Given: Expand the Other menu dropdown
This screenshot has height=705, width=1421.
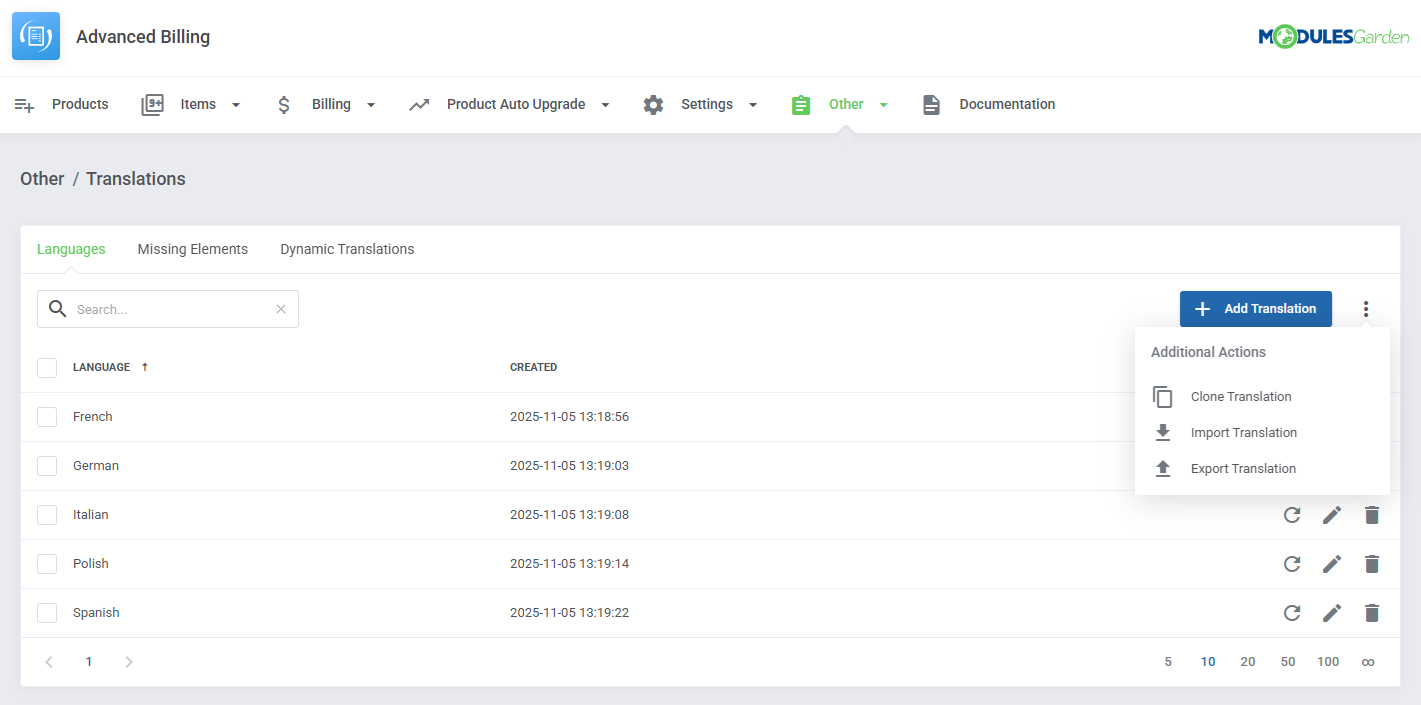Looking at the screenshot, I should [883, 104].
